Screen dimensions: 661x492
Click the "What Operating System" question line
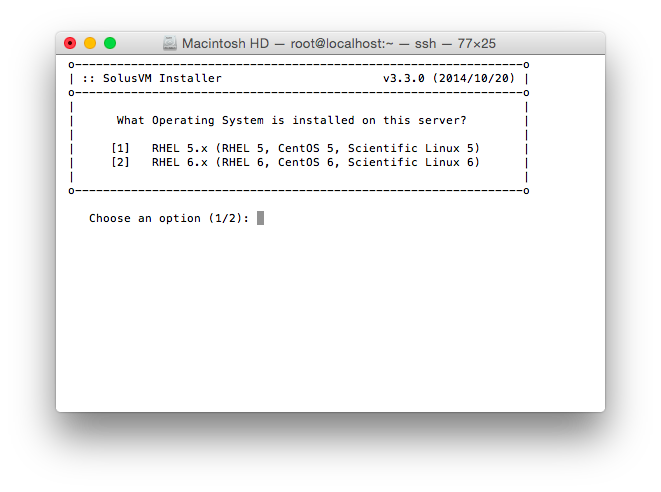pos(292,120)
